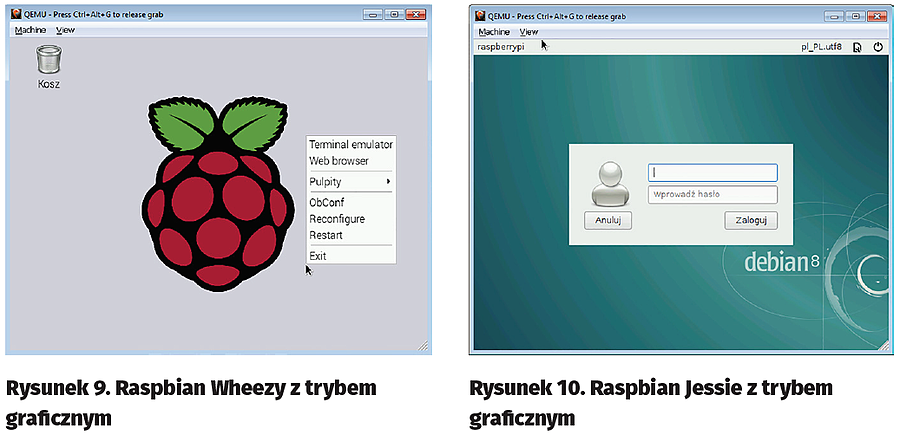Select Terminal emulator from context menu
The image size is (900, 435).
[x=351, y=144]
